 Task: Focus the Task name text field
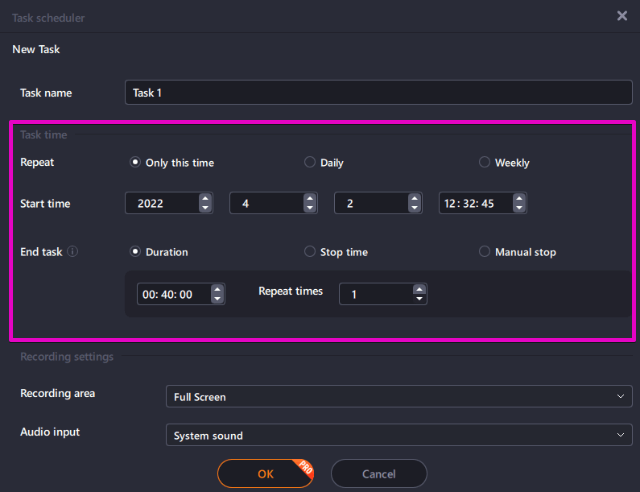click(x=378, y=93)
